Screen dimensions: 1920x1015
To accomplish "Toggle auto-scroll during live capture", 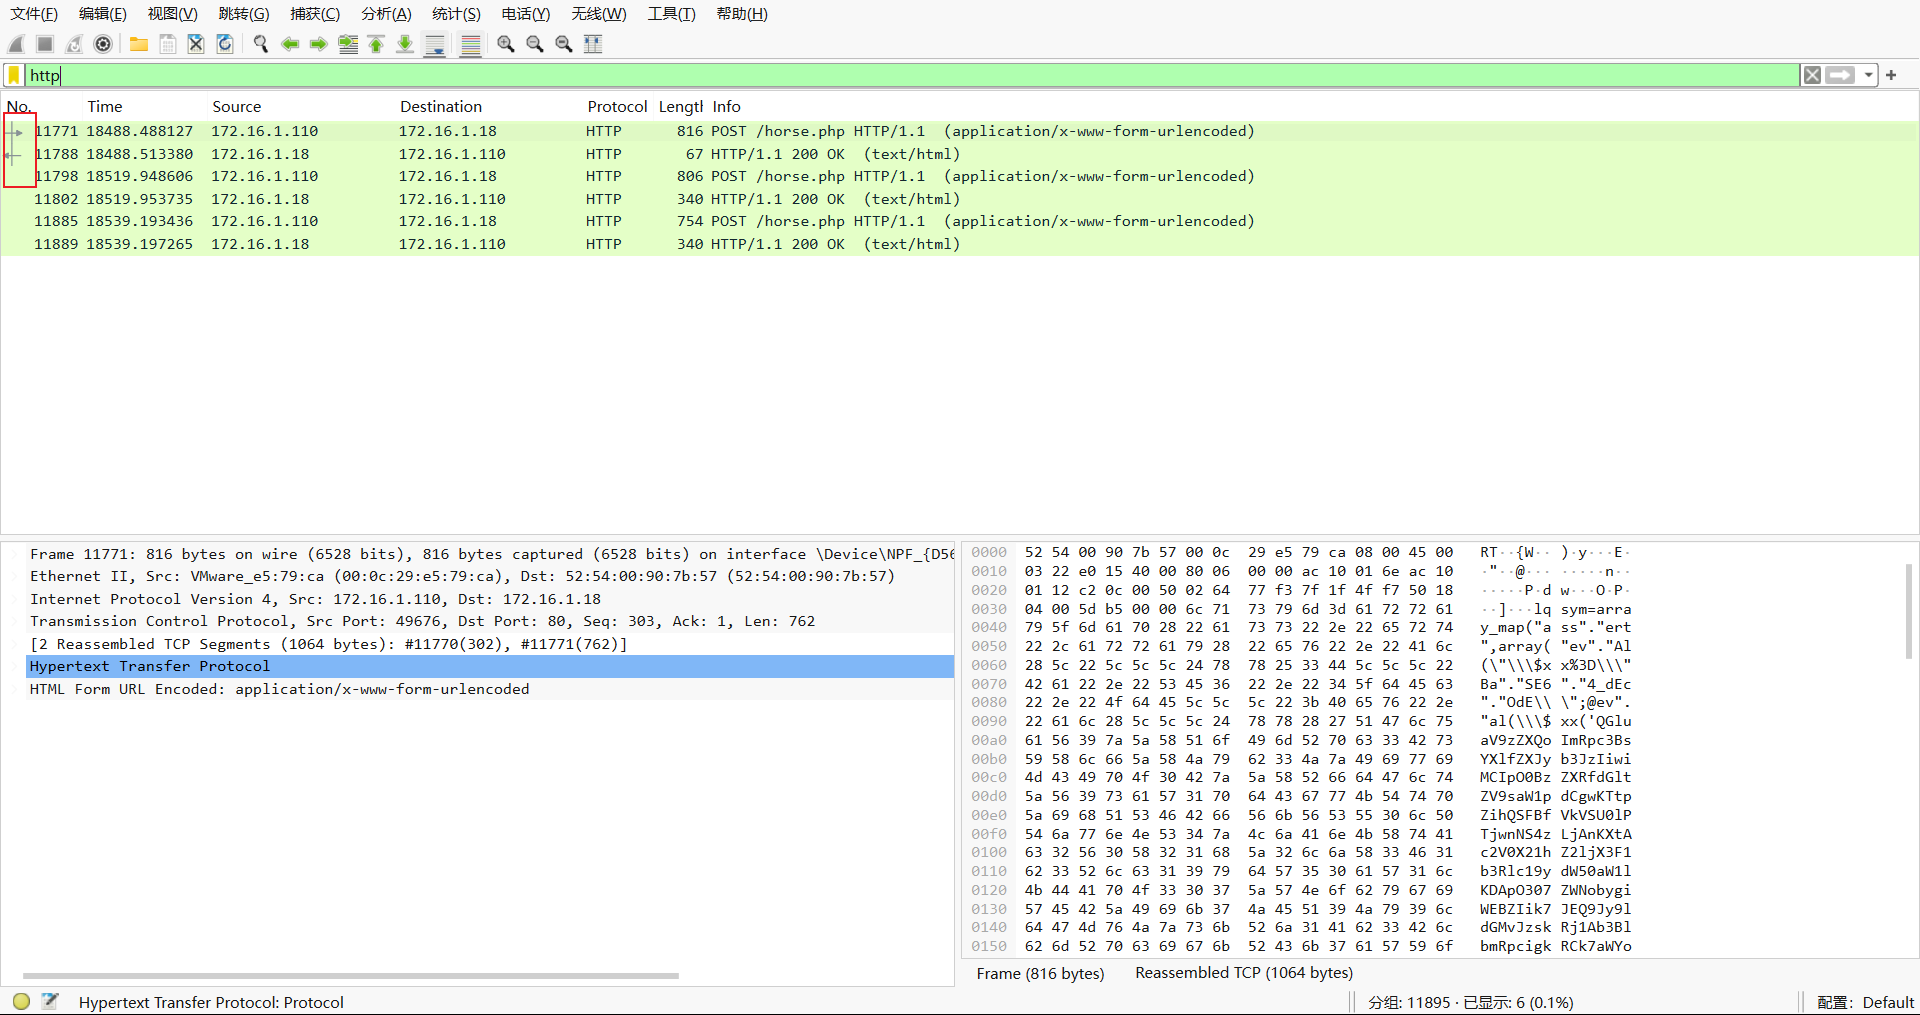I will pyautogui.click(x=435, y=45).
